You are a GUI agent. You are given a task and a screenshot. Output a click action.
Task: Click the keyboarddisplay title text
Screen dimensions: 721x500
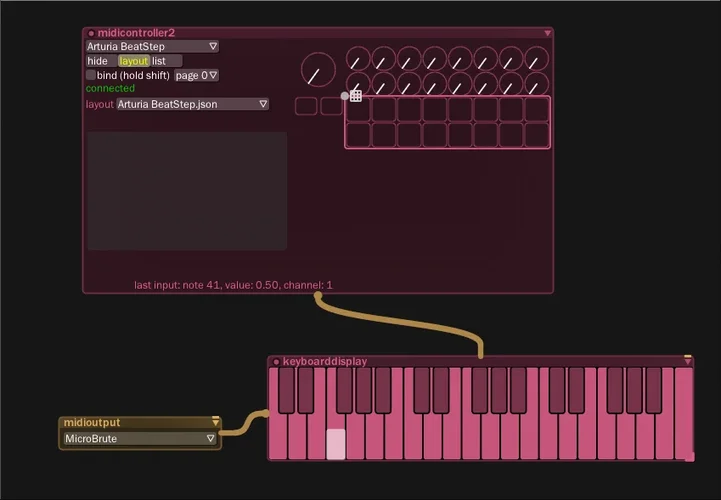tap(325, 362)
